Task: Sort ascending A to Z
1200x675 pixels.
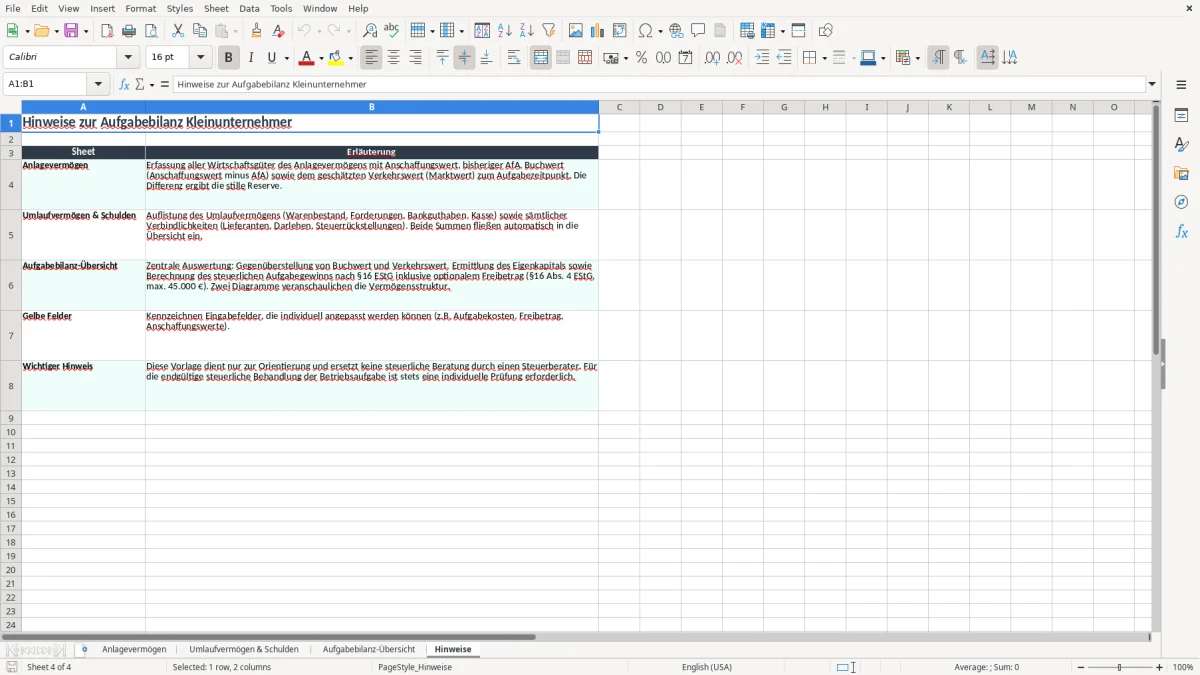Action: click(x=505, y=31)
